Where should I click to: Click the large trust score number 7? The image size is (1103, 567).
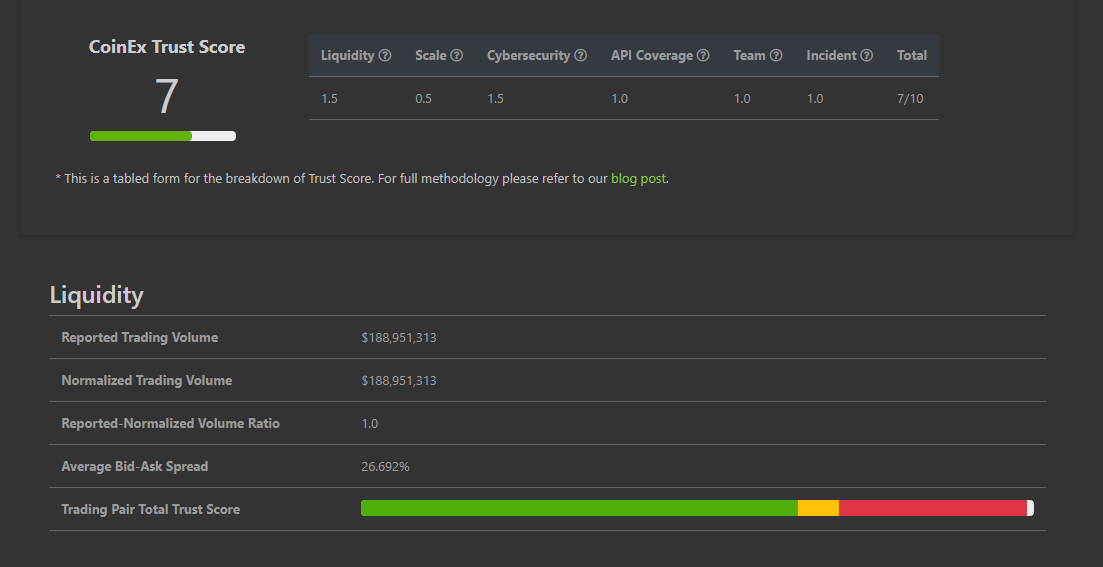[166, 97]
